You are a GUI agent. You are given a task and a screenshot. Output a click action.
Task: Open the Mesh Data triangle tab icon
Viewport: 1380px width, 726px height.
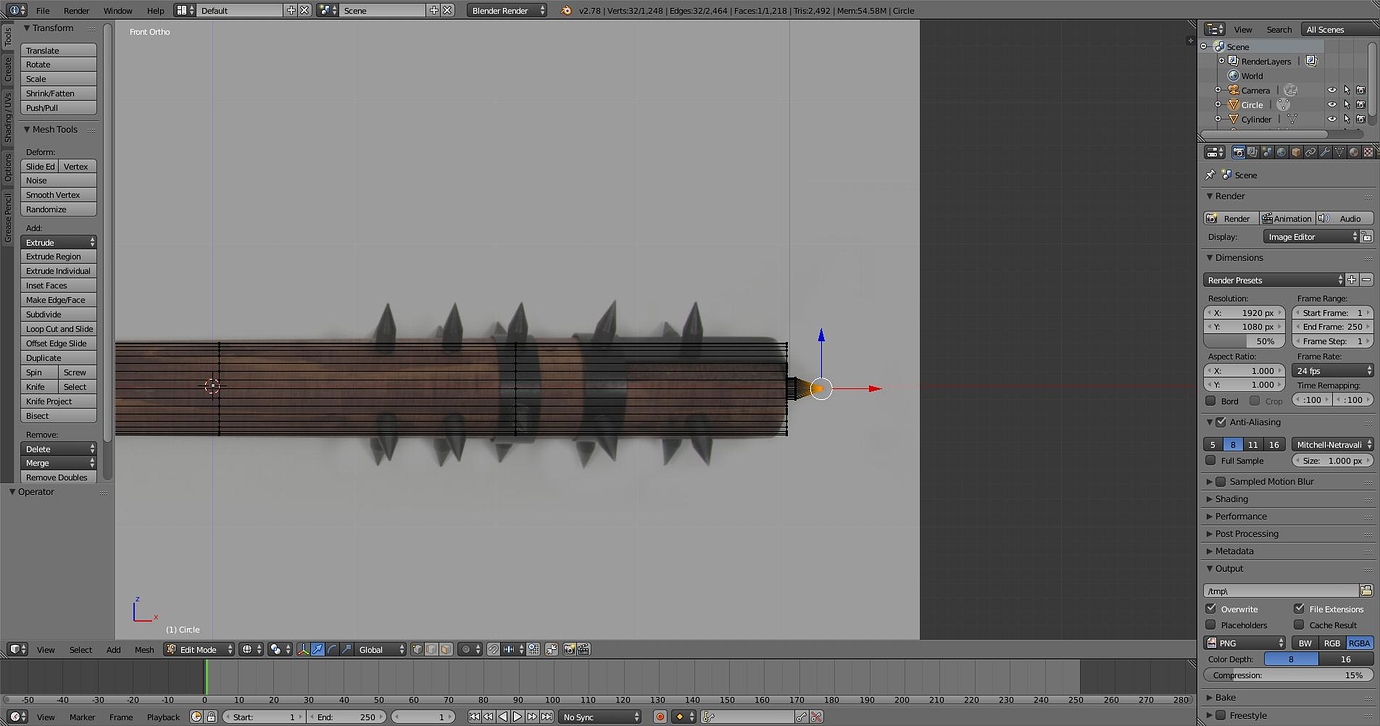(1339, 152)
